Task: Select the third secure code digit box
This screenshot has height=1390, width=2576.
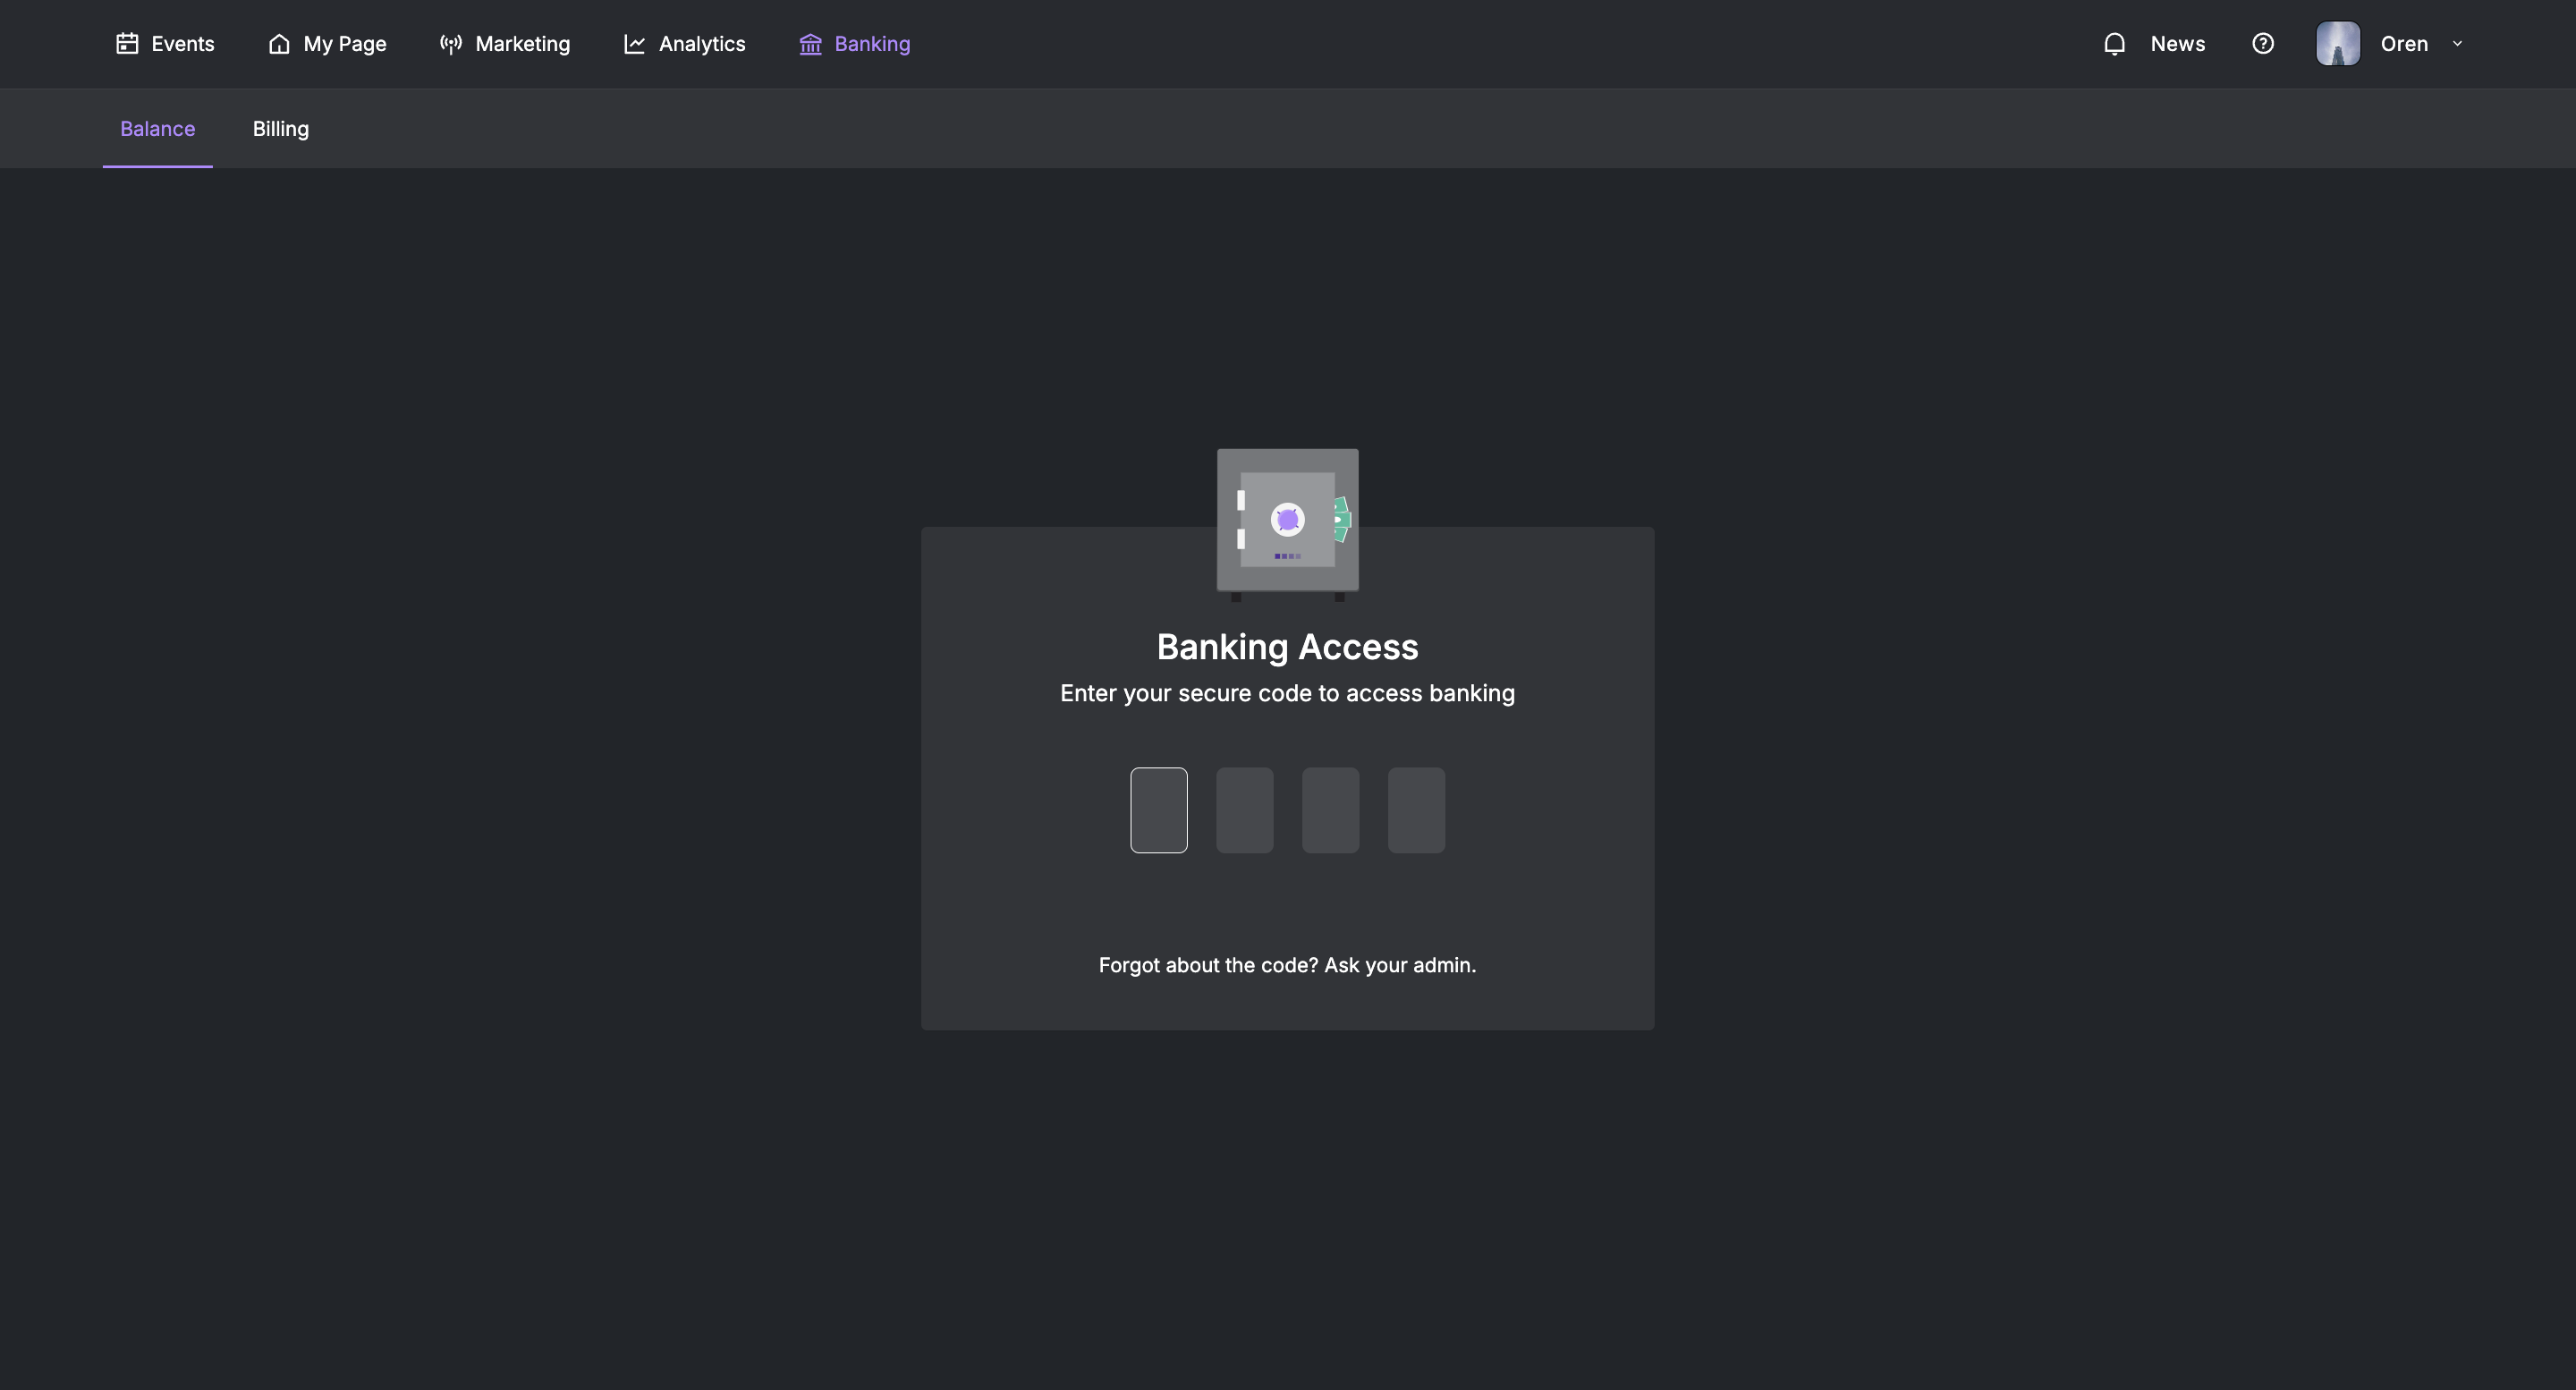Action: [x=1331, y=810]
